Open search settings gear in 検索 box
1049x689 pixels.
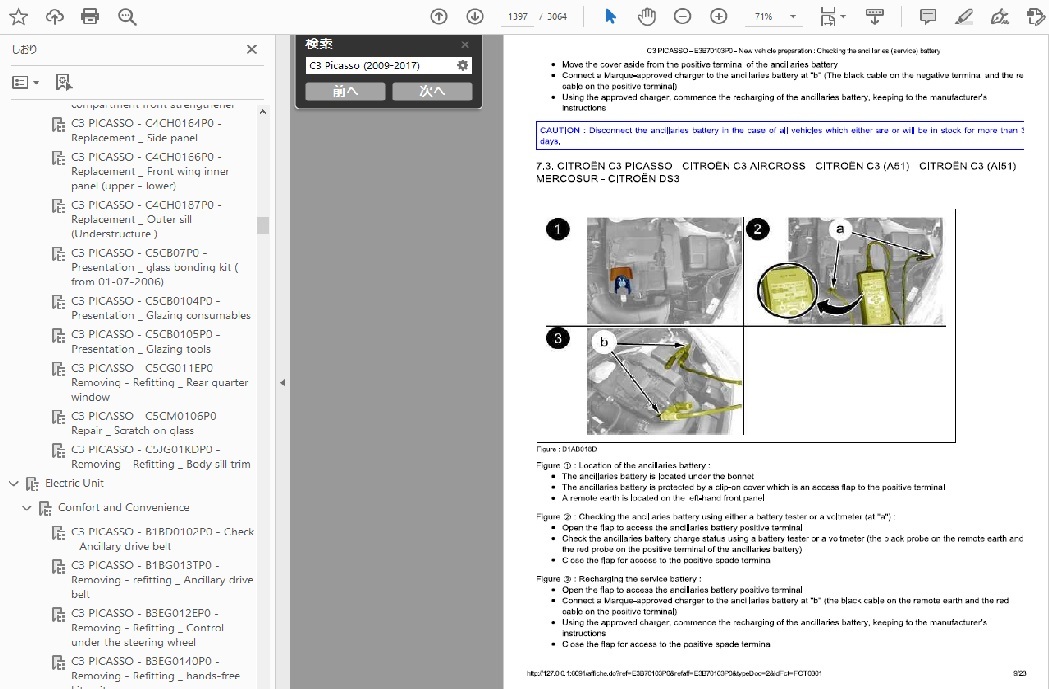pos(462,66)
